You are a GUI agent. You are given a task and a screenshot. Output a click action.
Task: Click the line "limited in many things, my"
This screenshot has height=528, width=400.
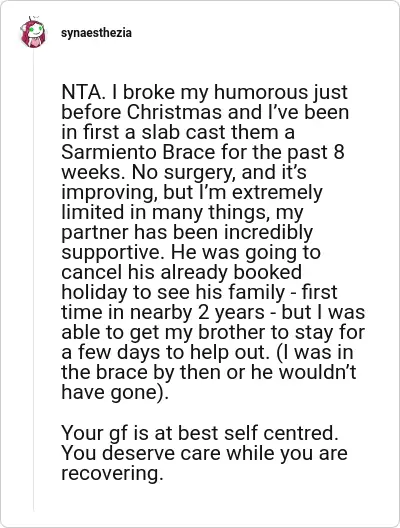point(182,212)
